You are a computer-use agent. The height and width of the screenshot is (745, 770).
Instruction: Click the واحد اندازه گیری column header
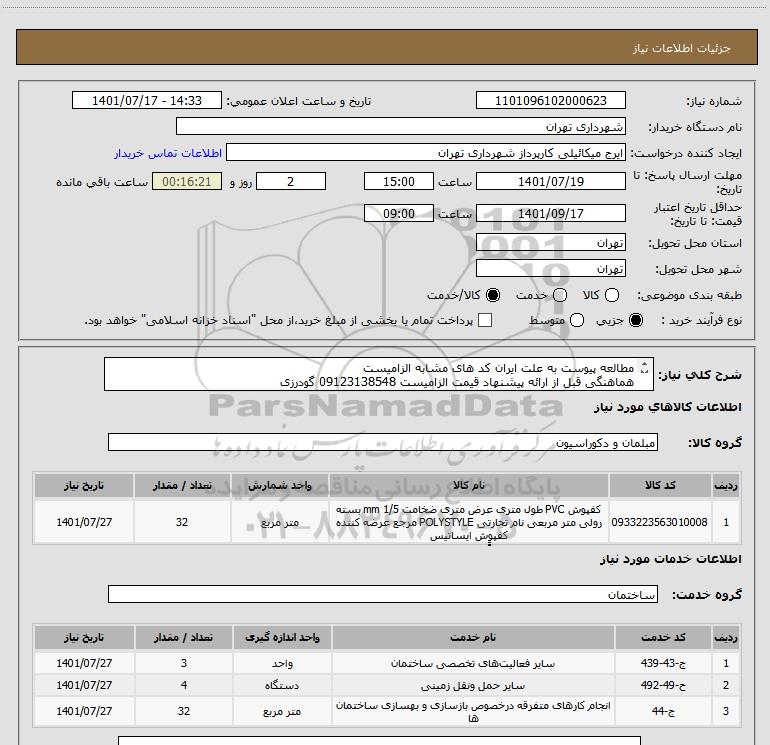[x=282, y=637]
